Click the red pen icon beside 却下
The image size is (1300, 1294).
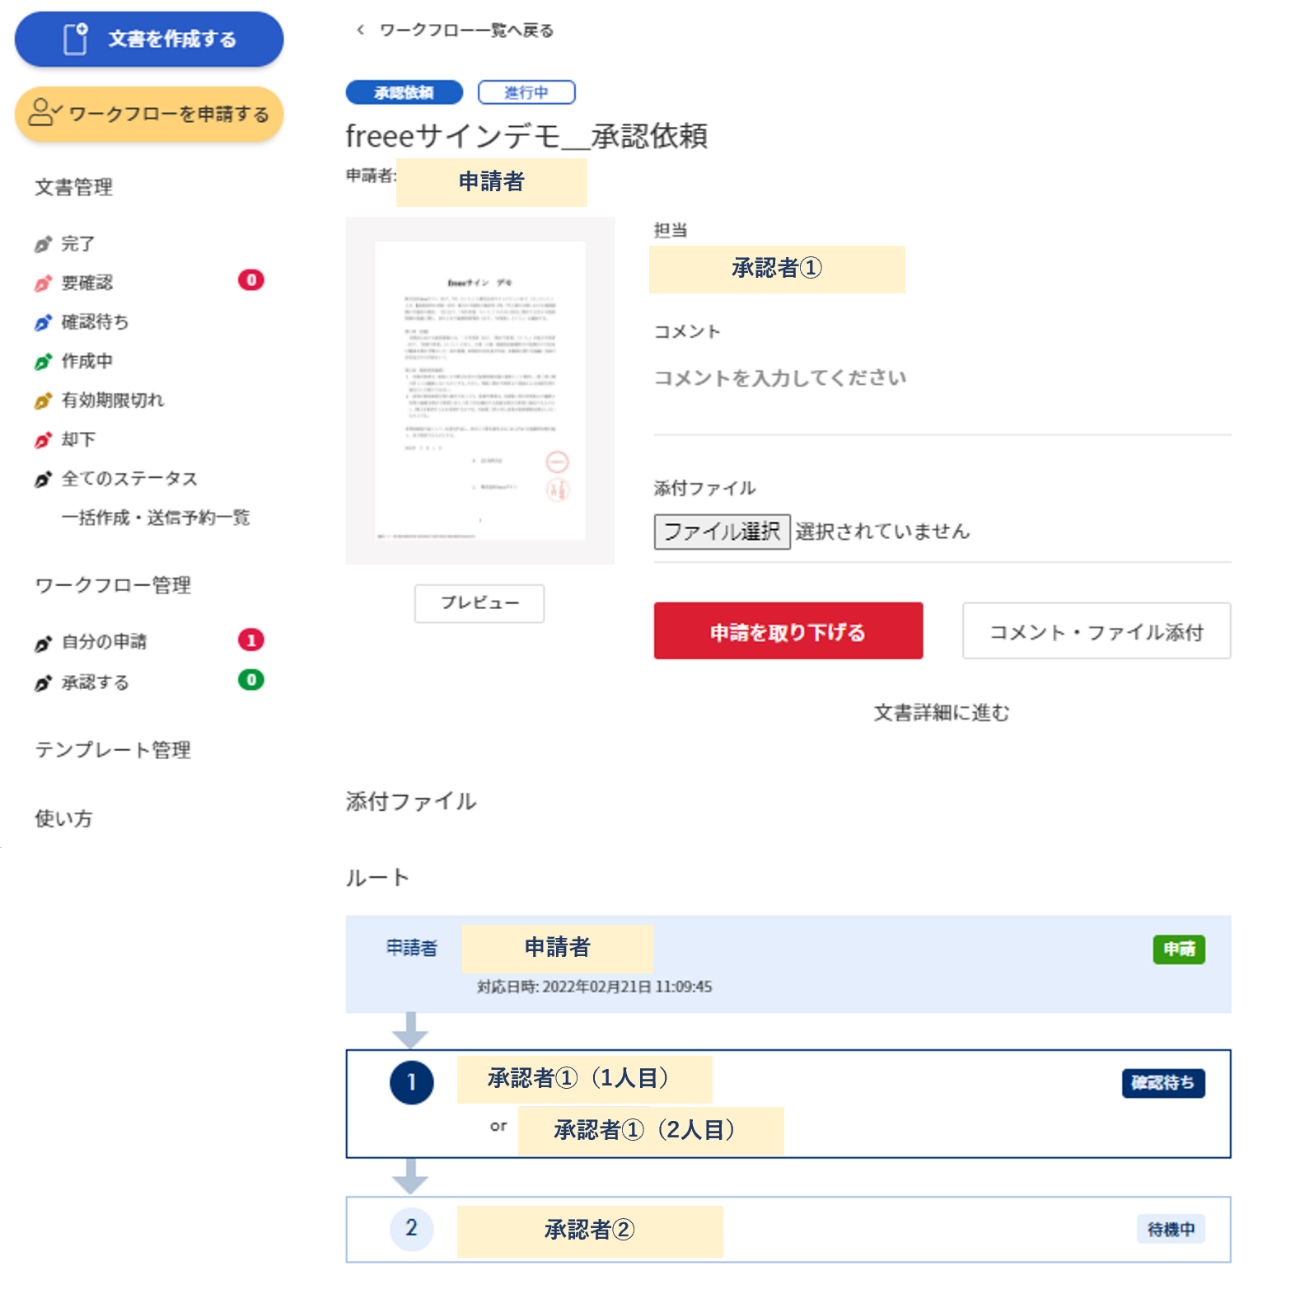click(43, 439)
